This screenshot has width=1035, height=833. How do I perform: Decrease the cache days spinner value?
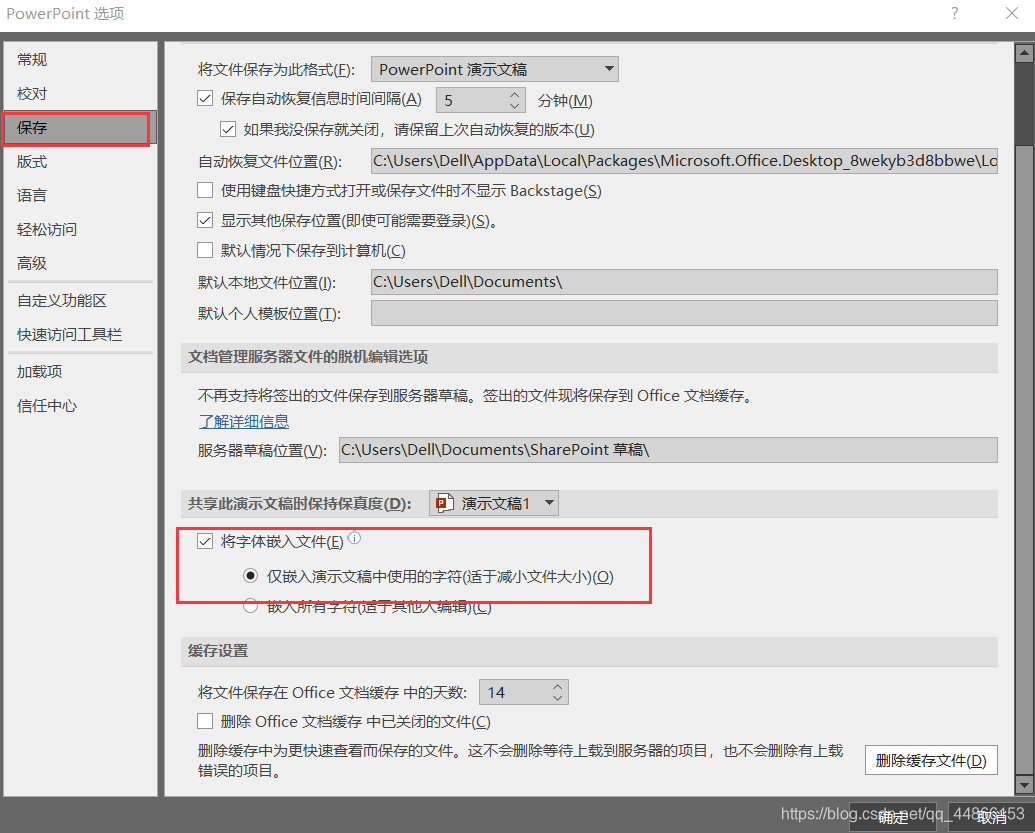tap(558, 698)
